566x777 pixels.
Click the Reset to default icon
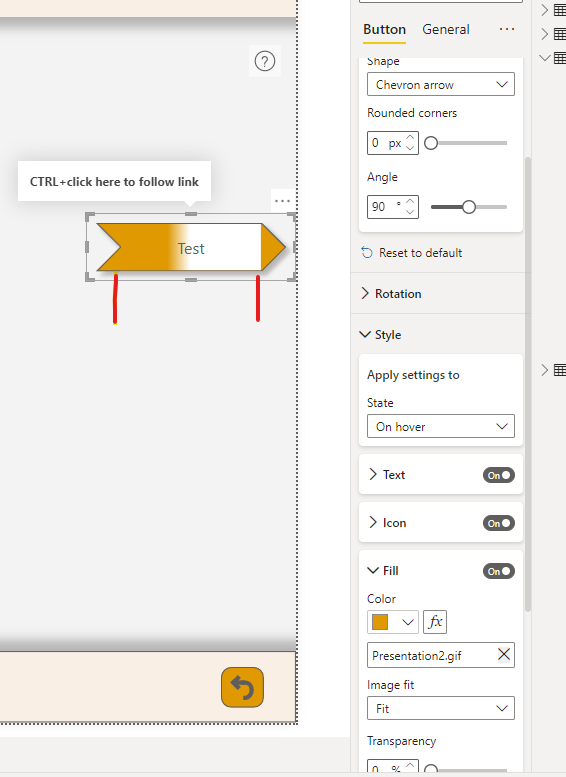point(367,253)
